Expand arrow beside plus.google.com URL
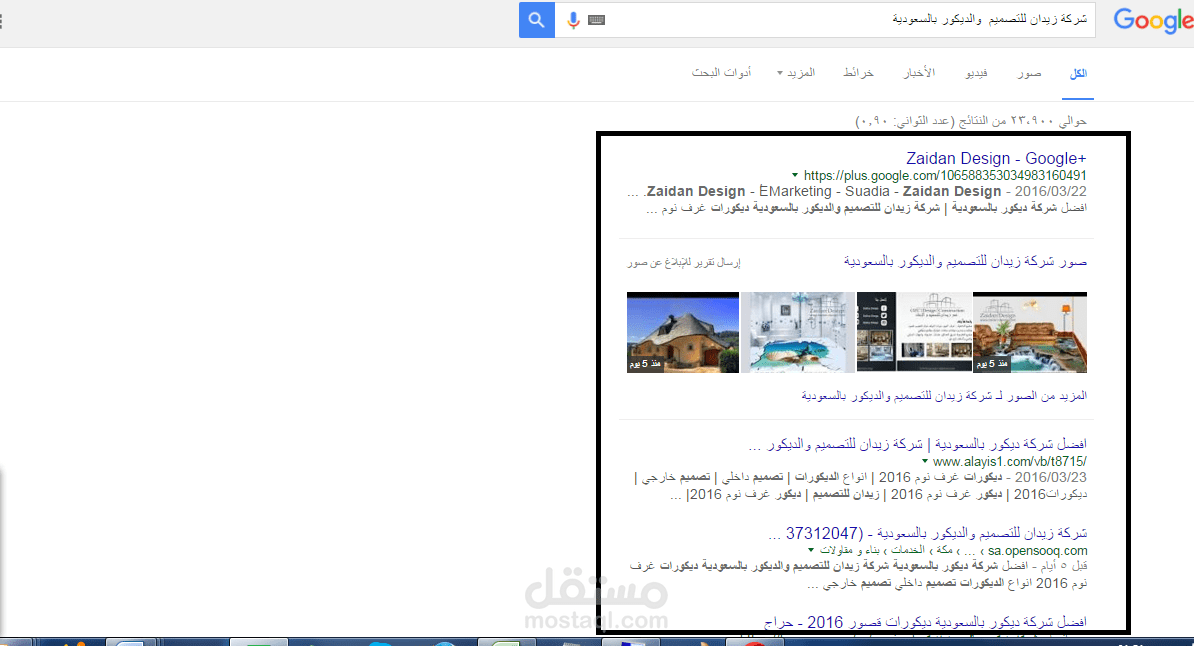Viewport: 1194px width, 646px height. [x=795, y=175]
